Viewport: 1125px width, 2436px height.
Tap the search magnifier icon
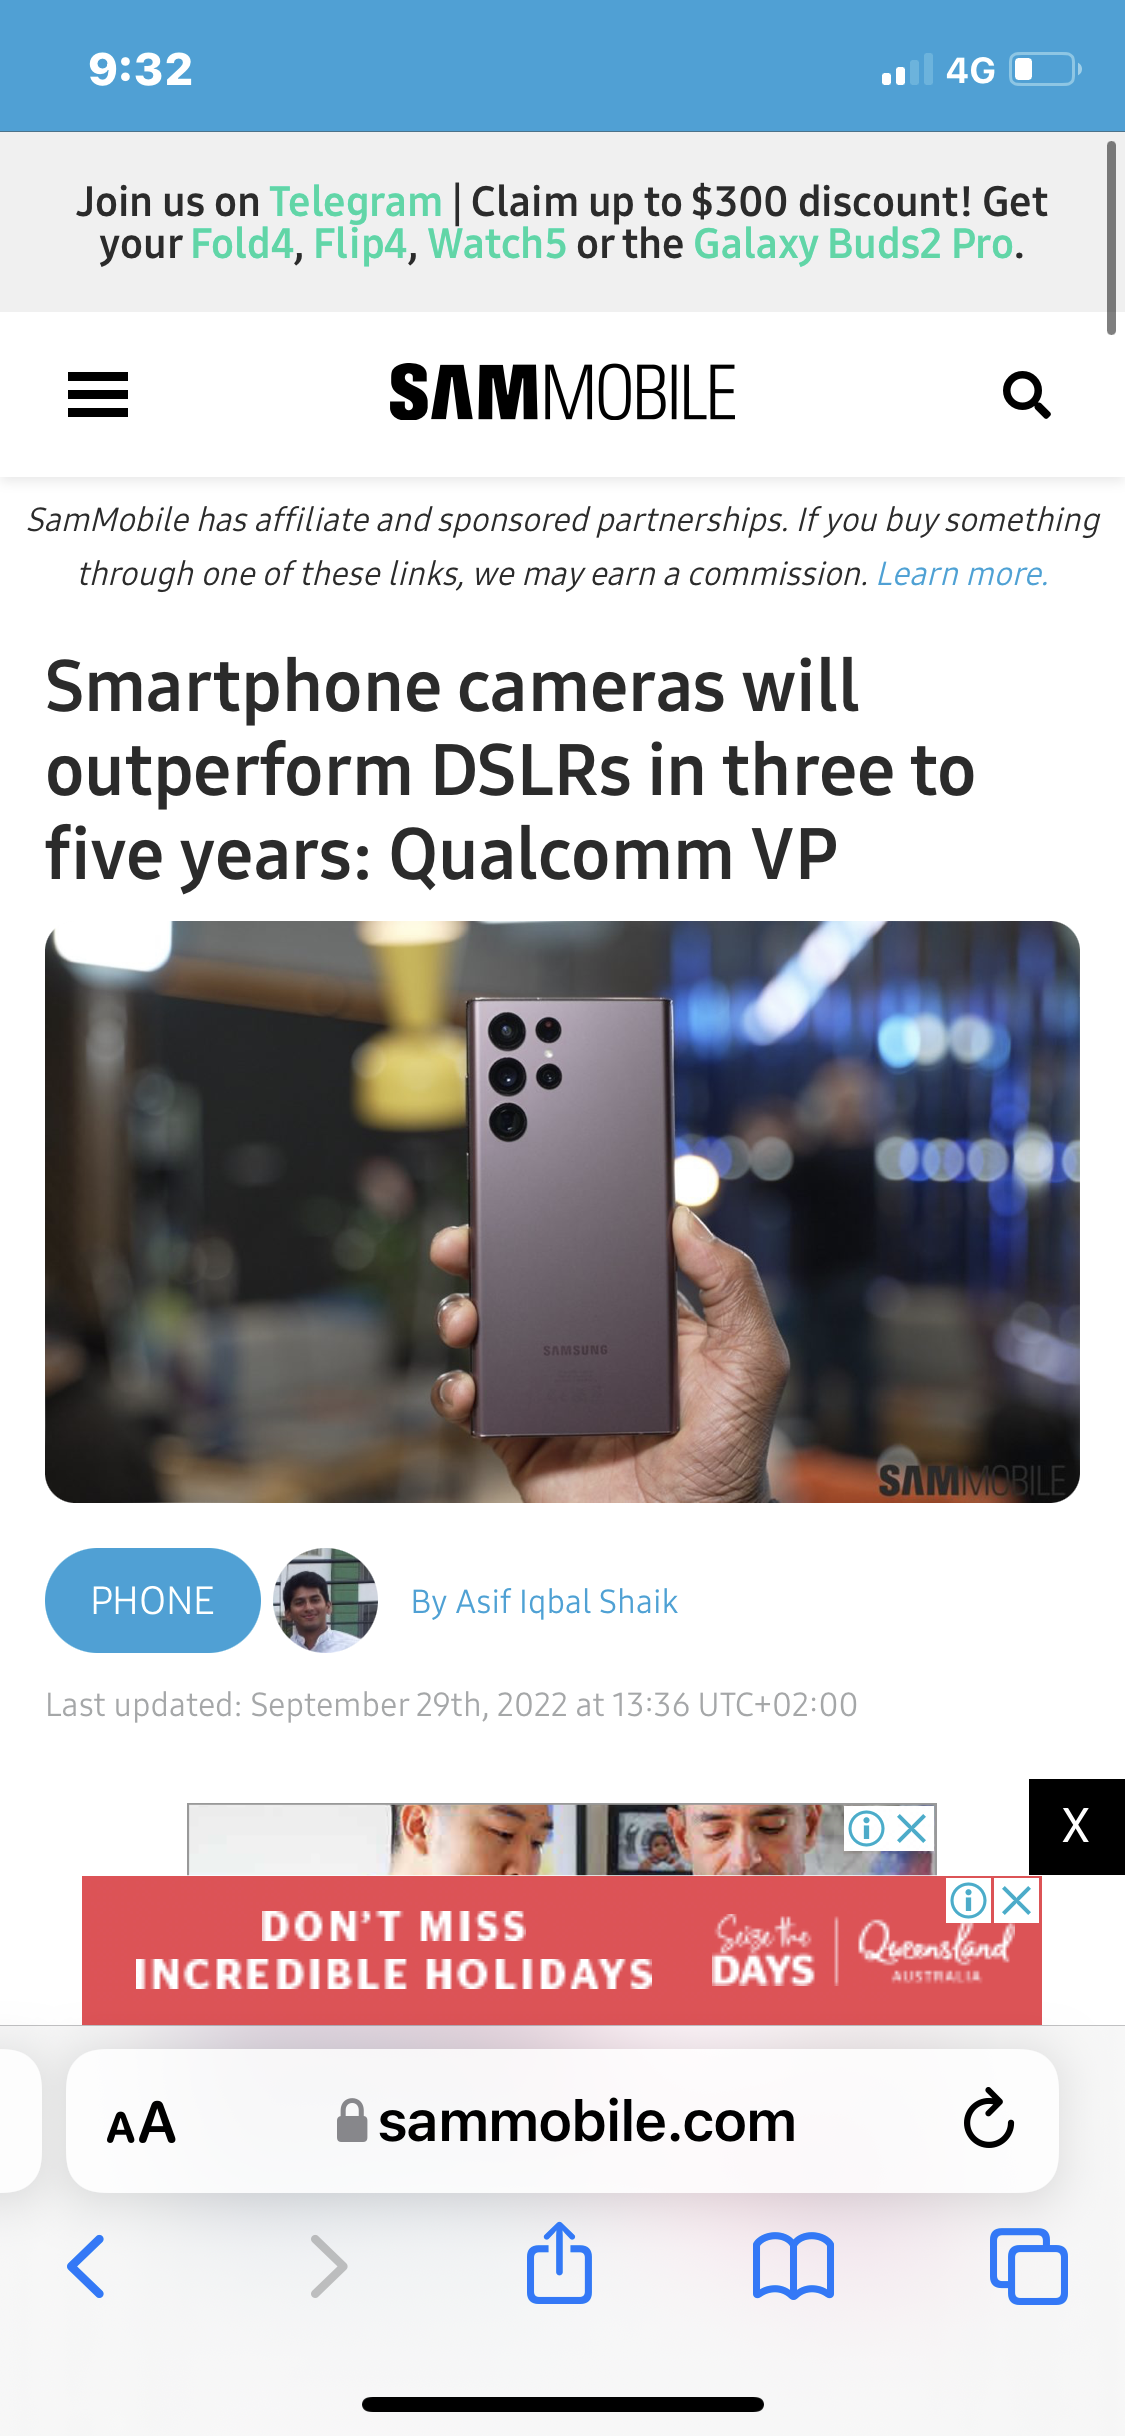tap(1027, 395)
